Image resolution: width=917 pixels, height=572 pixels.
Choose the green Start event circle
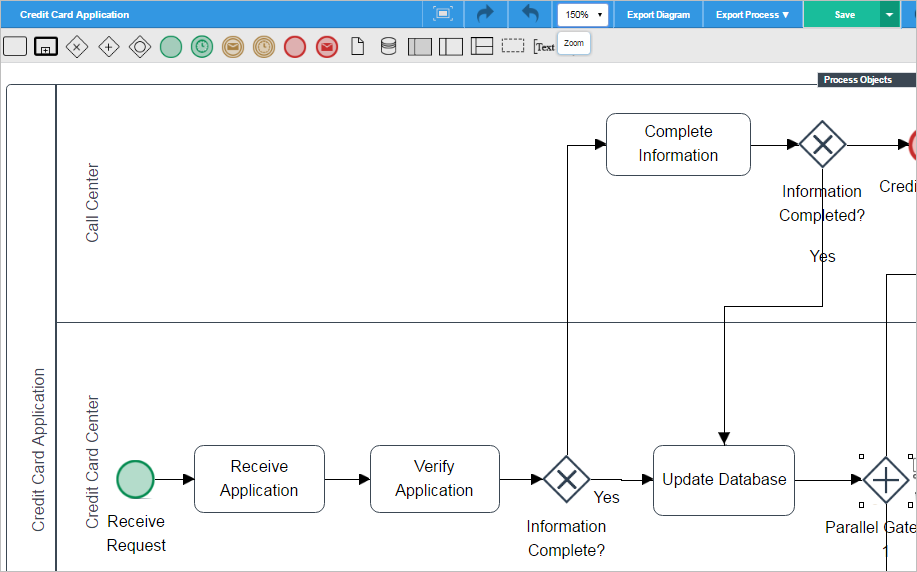[x=171, y=46]
